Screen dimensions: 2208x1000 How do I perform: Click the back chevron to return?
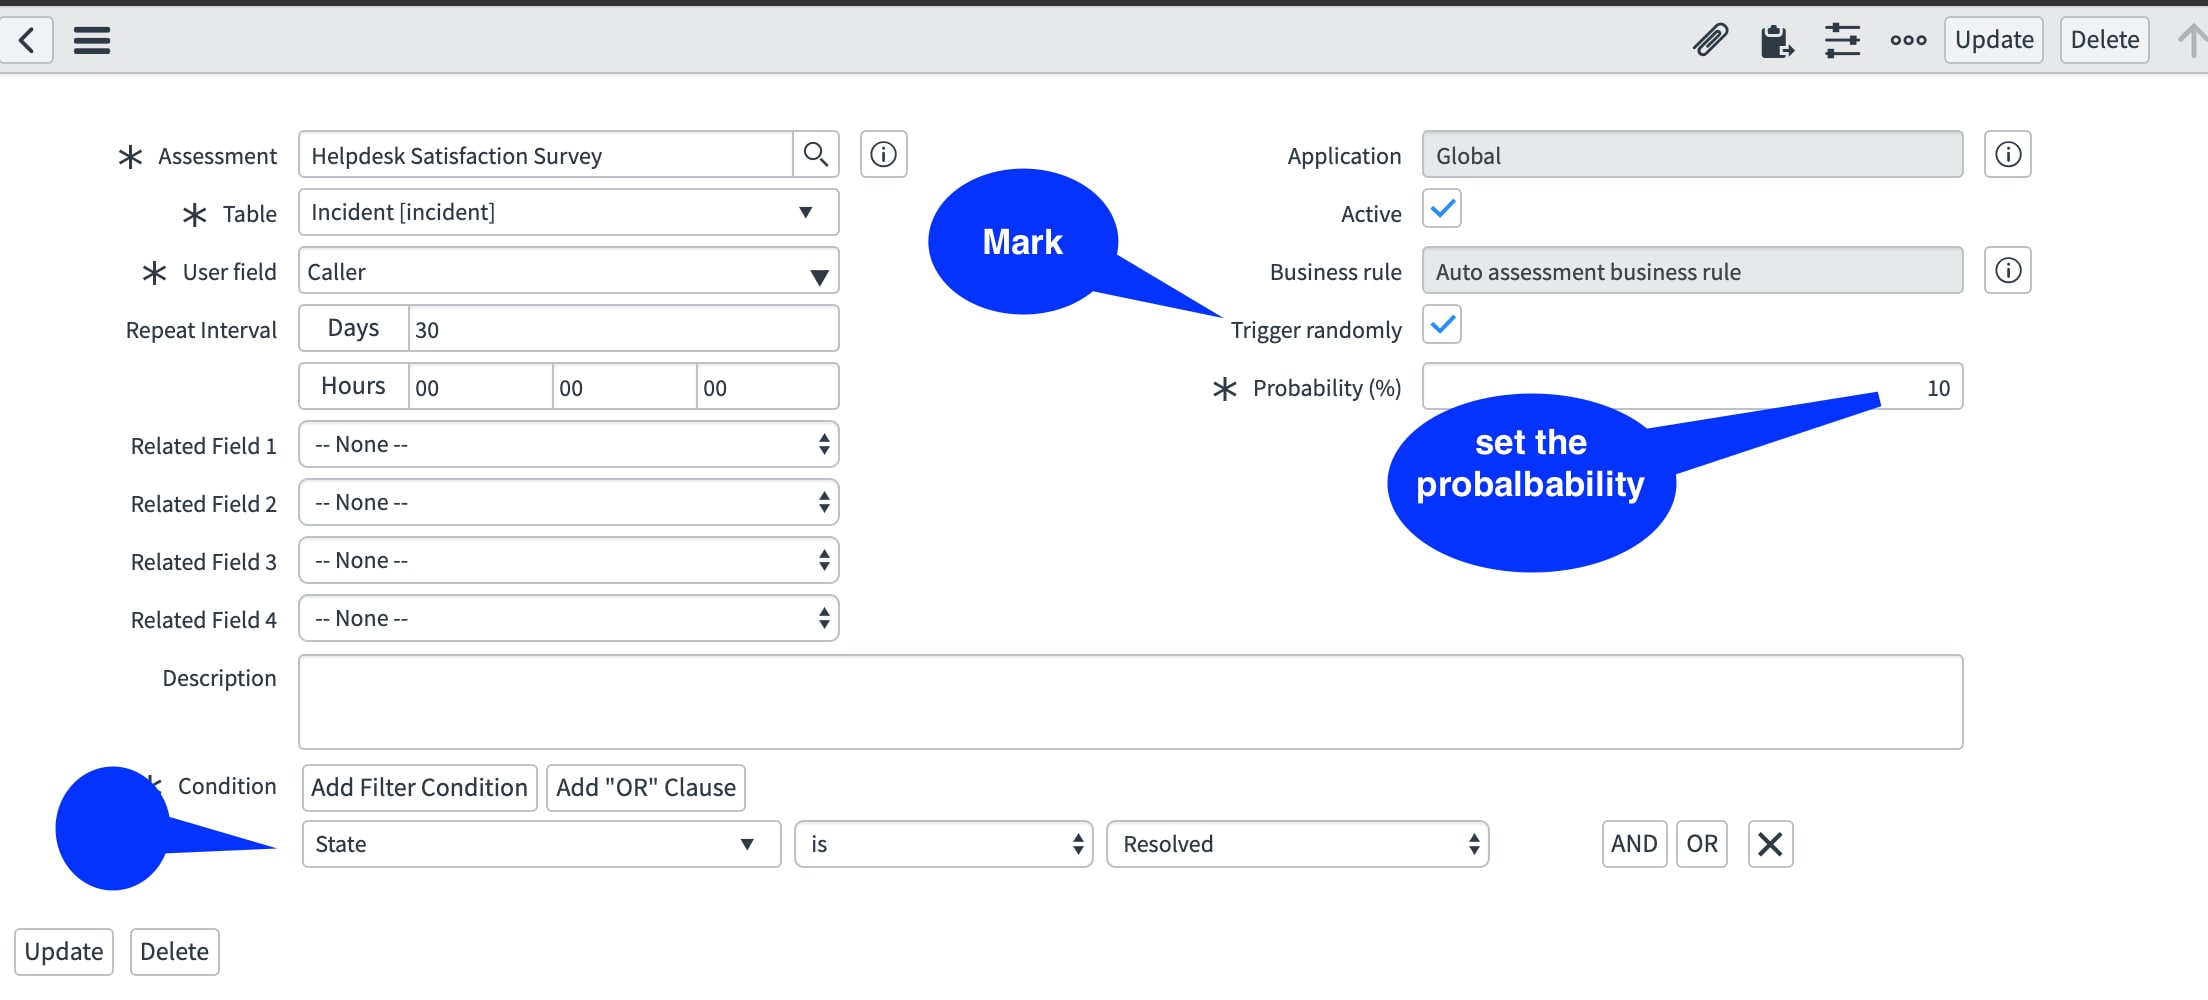pos(27,40)
